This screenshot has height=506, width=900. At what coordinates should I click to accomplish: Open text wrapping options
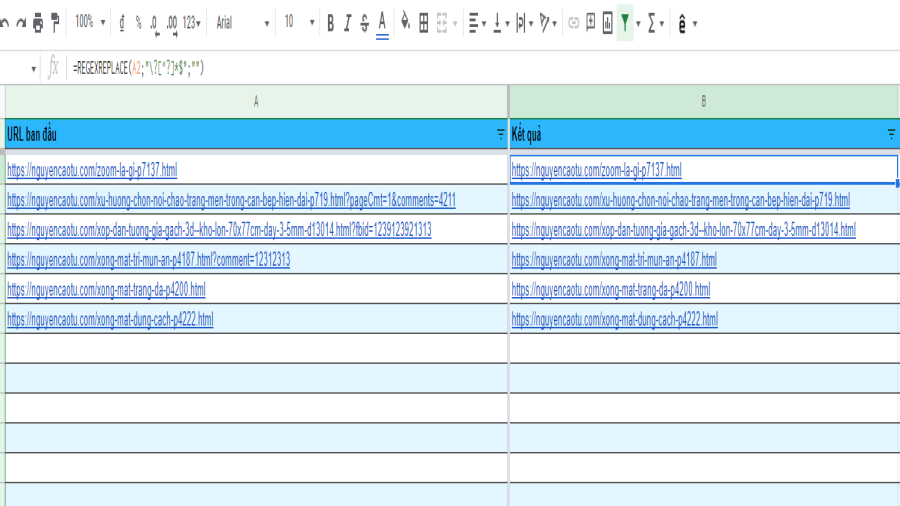click(x=524, y=23)
